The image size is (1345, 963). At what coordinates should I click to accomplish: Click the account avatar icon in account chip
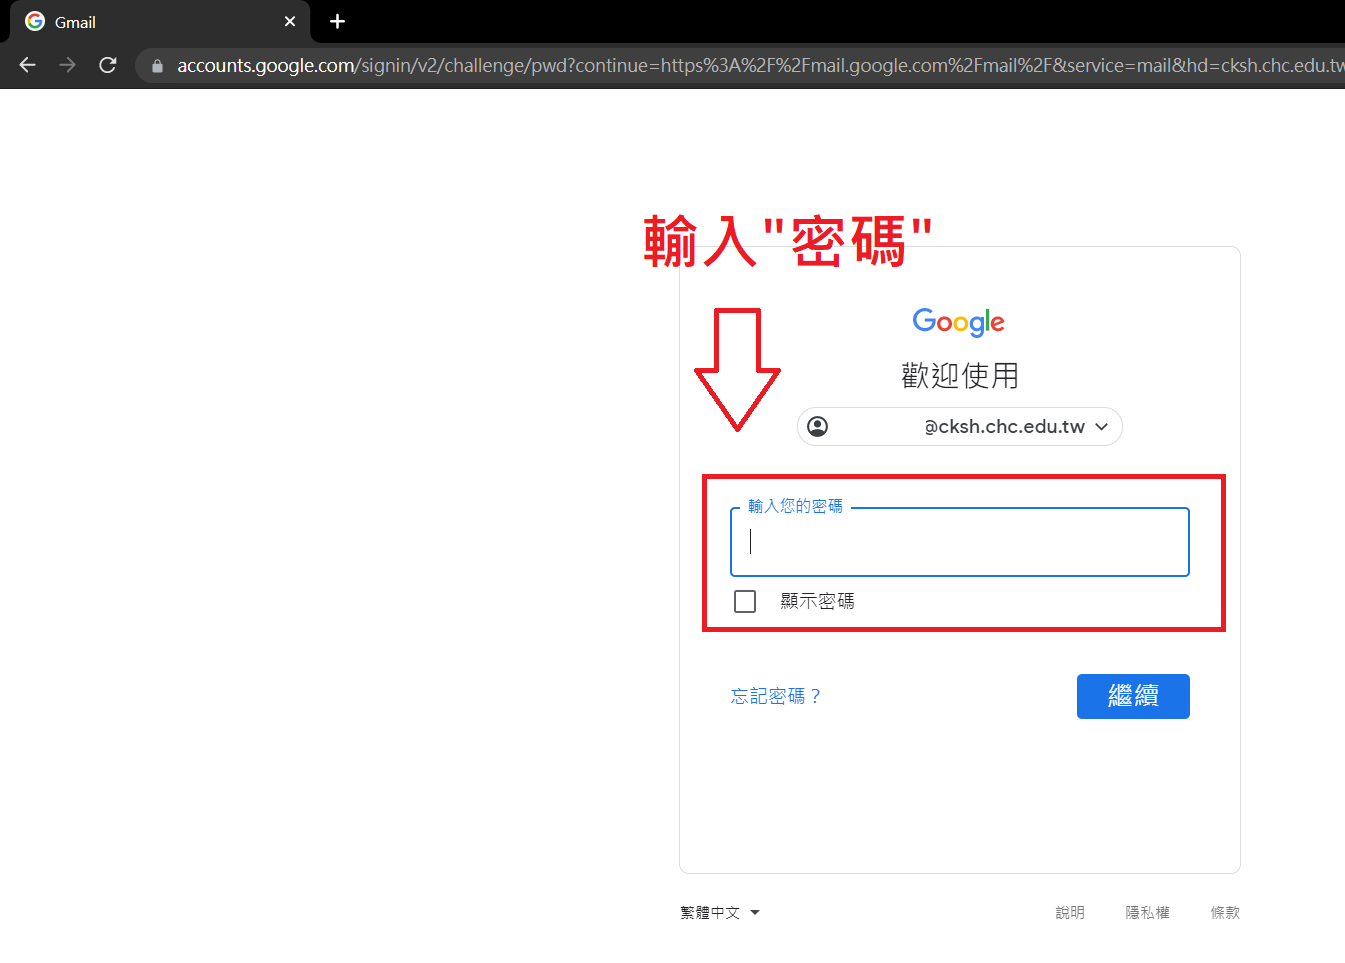tap(817, 427)
